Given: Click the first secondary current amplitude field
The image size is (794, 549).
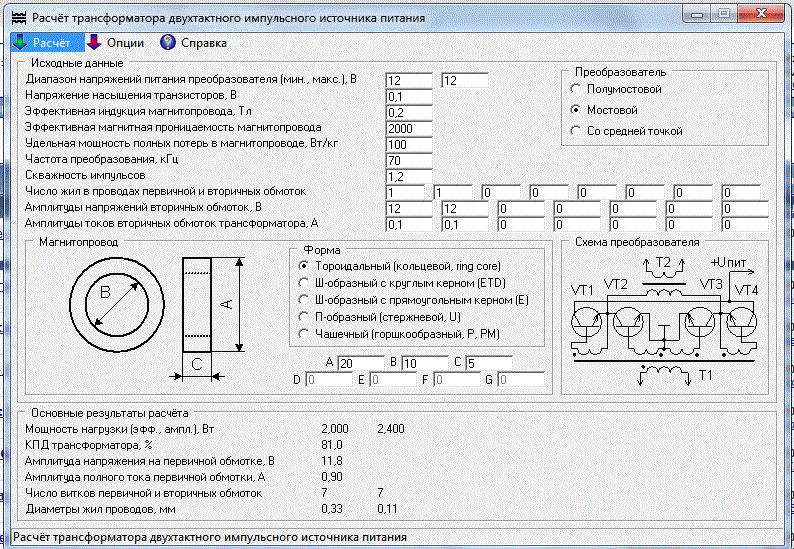Looking at the screenshot, I should (409, 224).
